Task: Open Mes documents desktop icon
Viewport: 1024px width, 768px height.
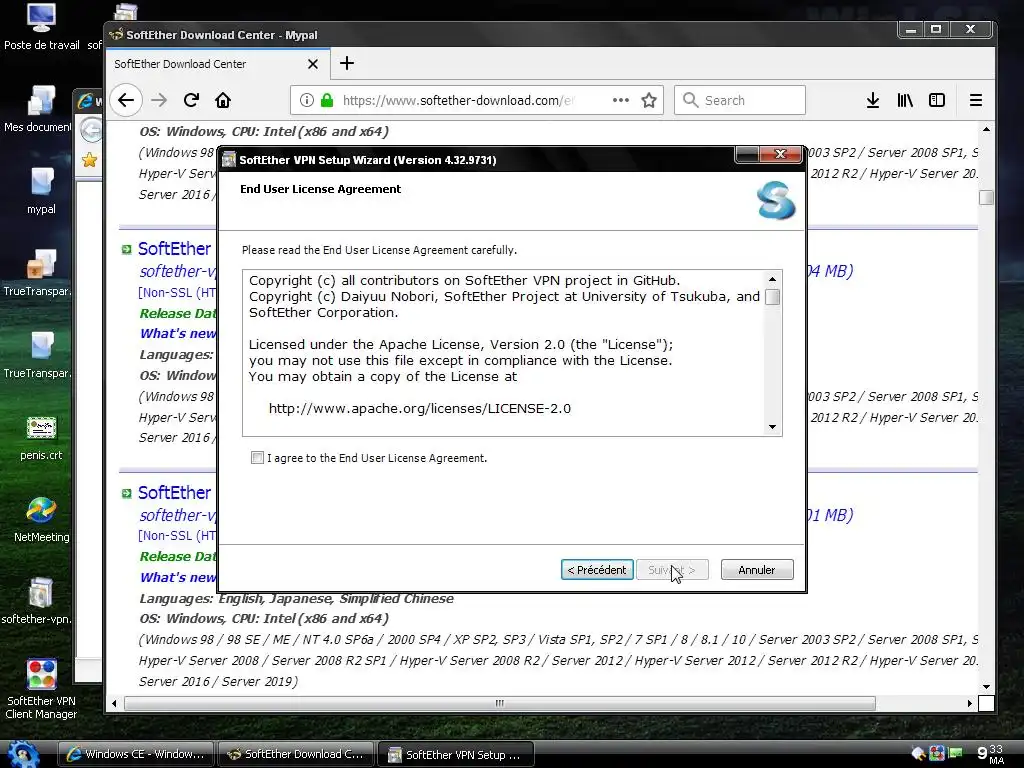Action: (39, 109)
